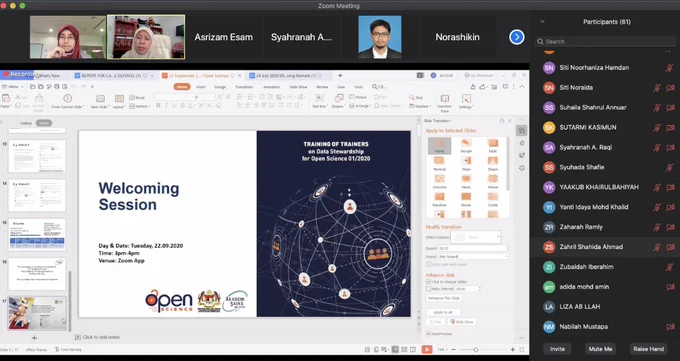Select slide 15 Enquiries thumbnail

tap(37, 235)
